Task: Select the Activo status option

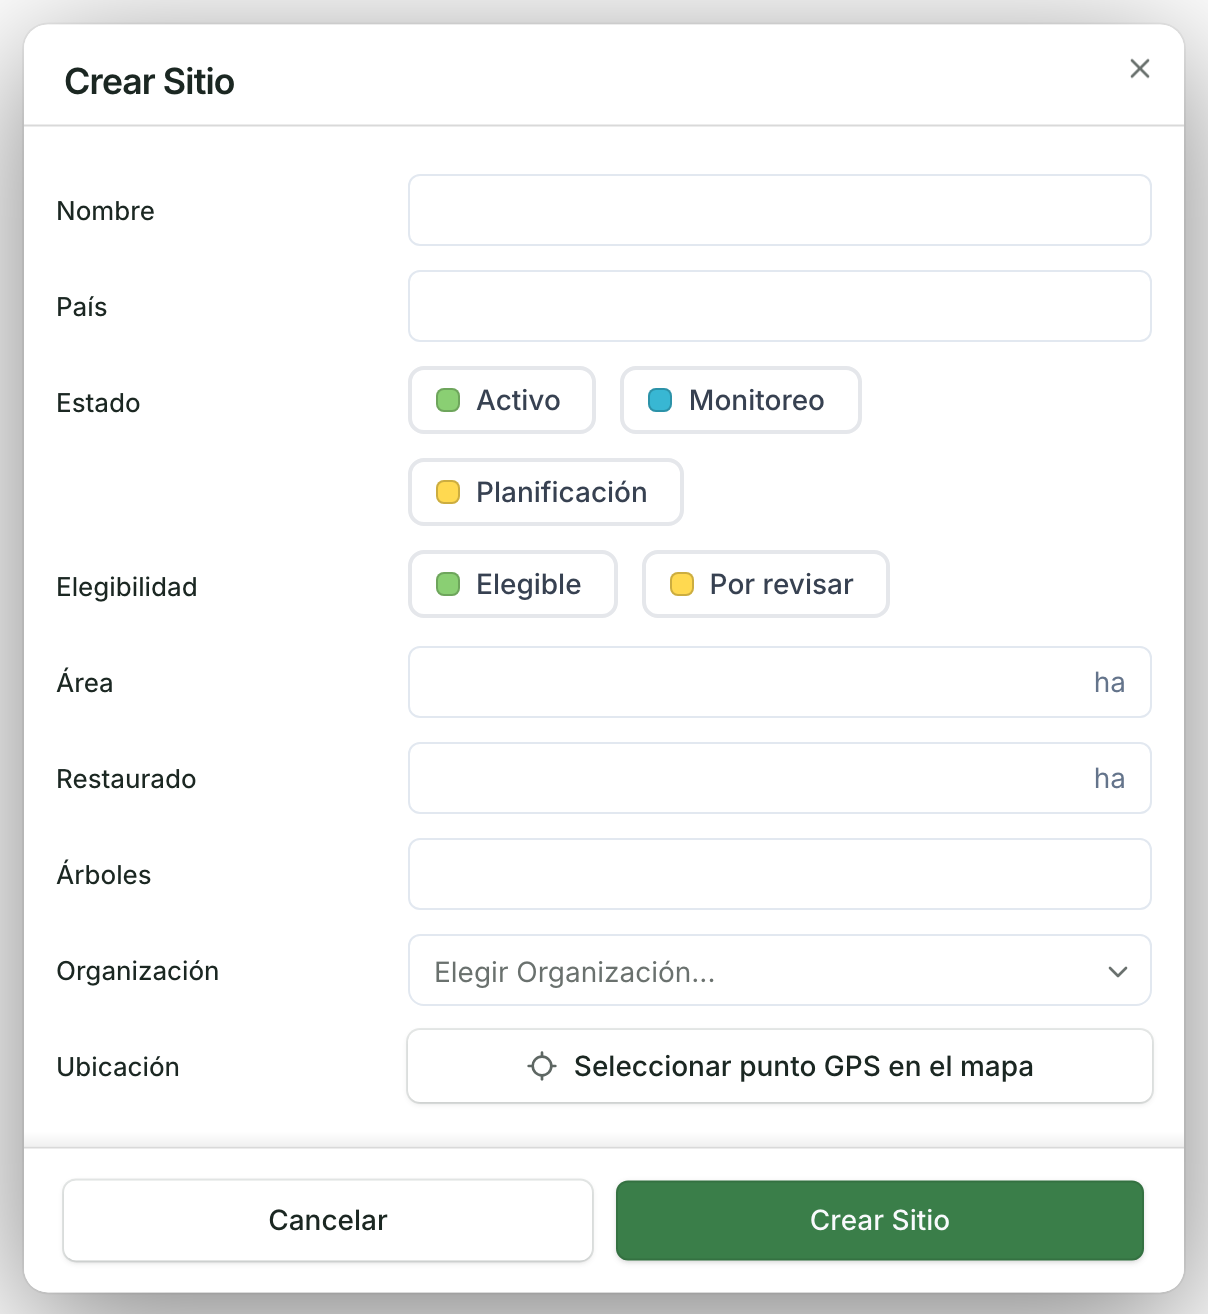Action: [502, 400]
